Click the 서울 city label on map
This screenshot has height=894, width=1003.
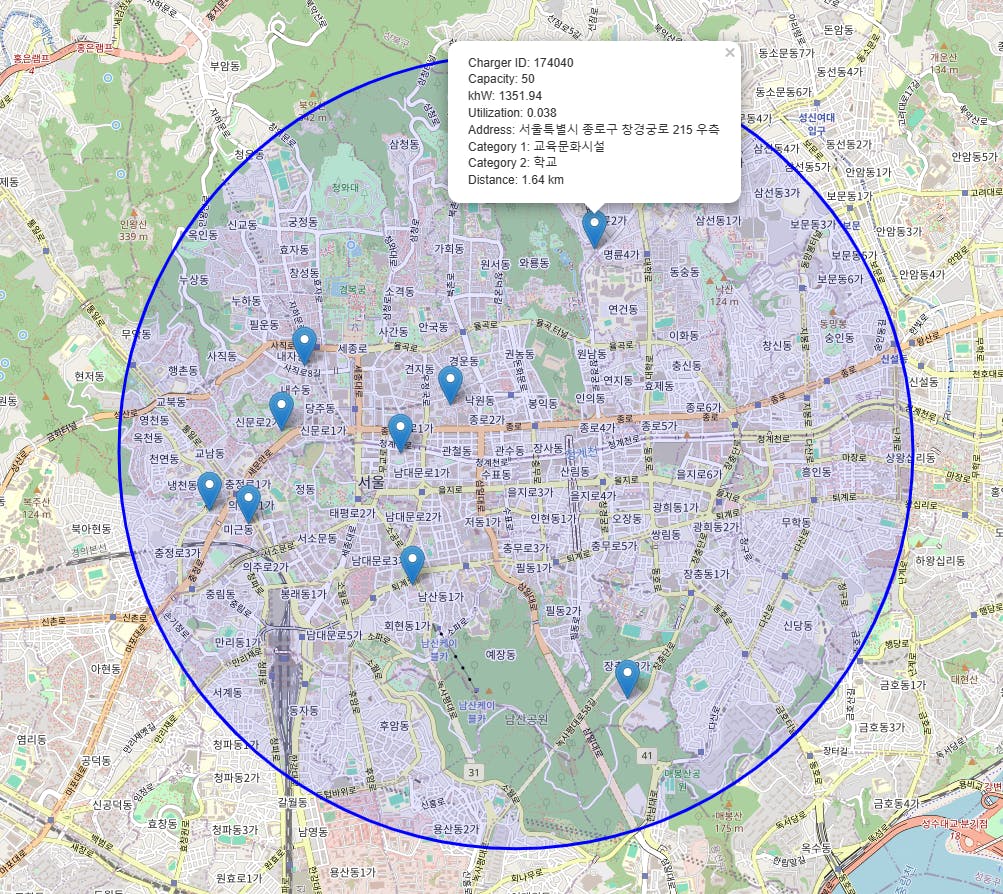(x=372, y=481)
